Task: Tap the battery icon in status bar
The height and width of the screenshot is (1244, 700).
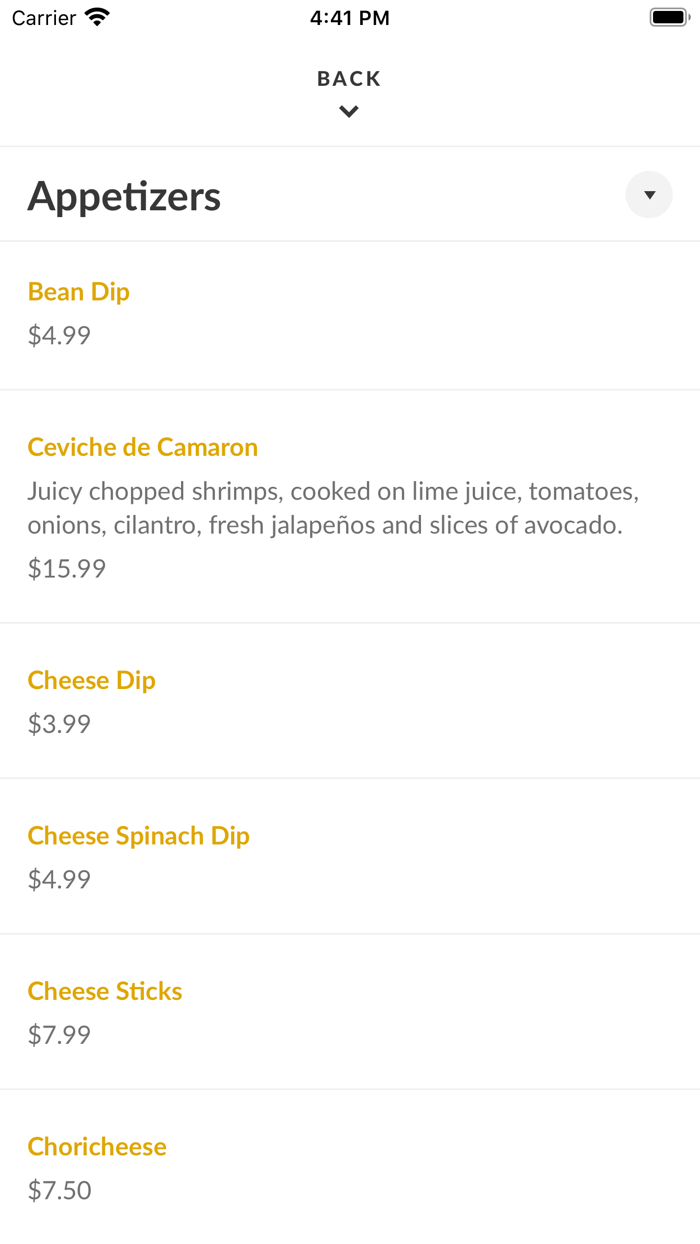Action: coord(667,17)
